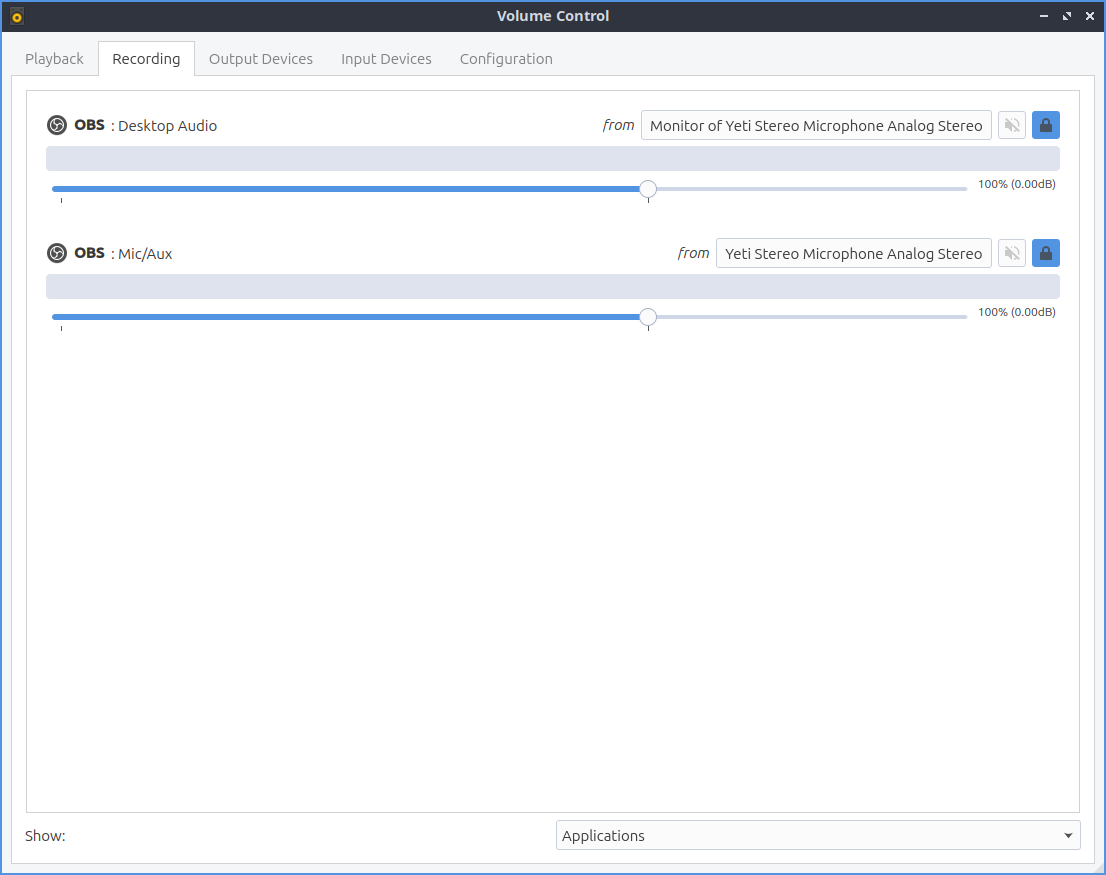Image resolution: width=1106 pixels, height=875 pixels.
Task: Open the Output Devices tab
Action: tap(260, 59)
